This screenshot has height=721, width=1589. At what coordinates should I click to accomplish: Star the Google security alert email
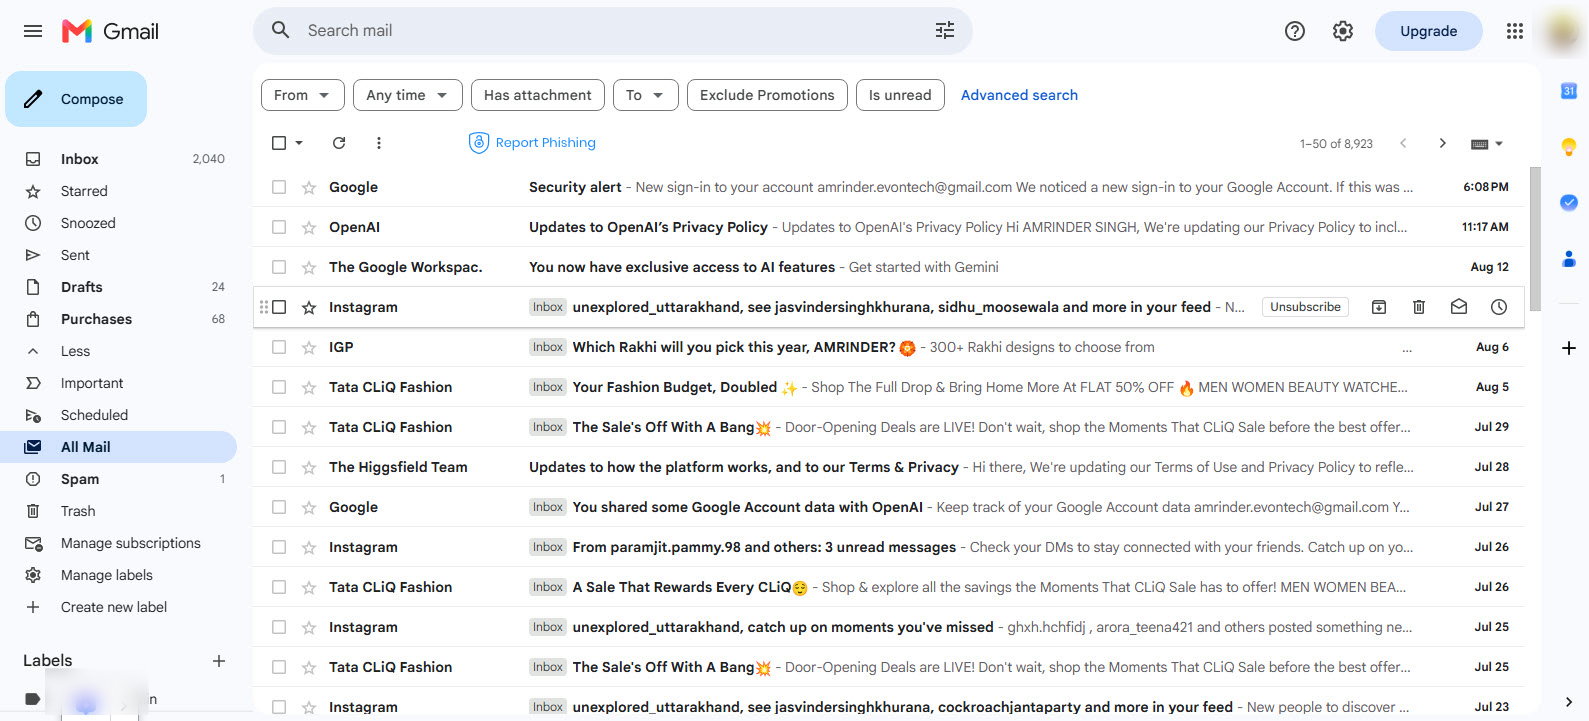click(309, 187)
